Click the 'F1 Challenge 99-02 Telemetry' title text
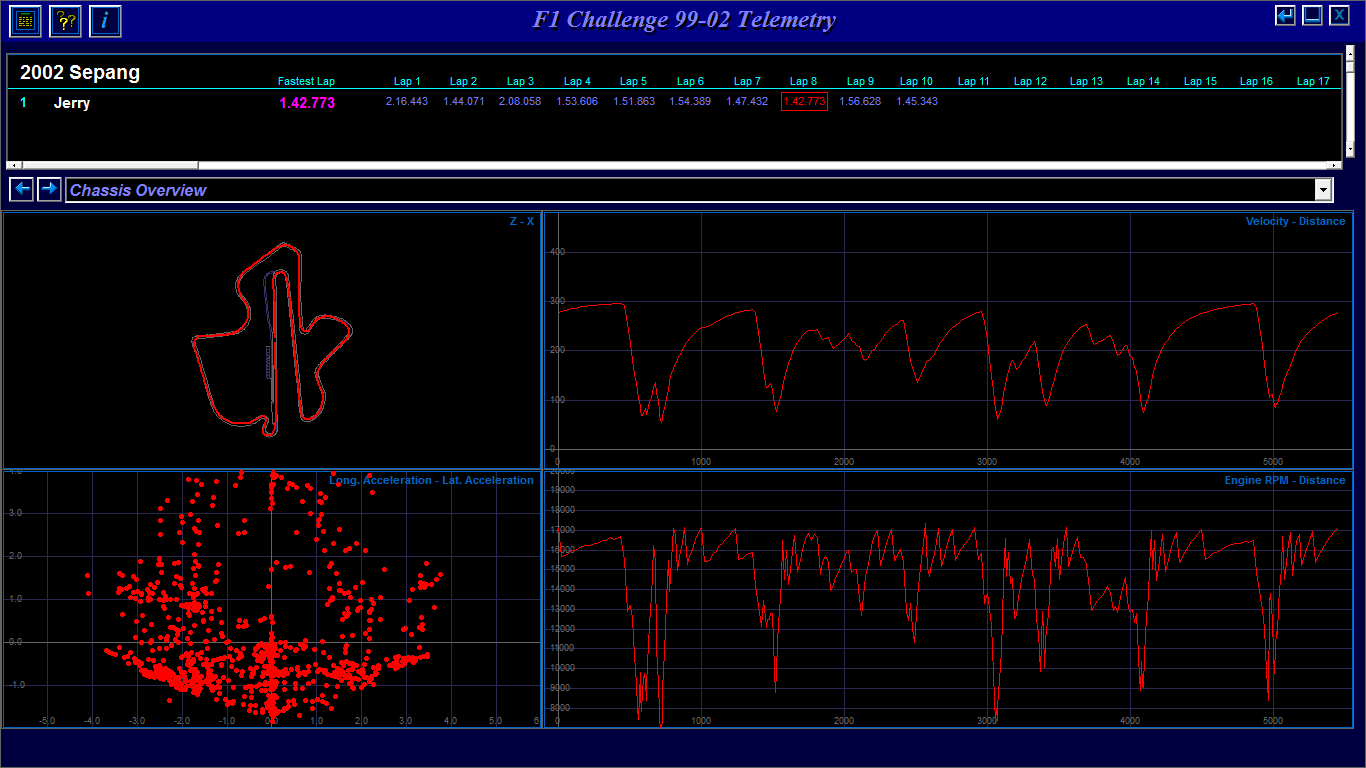Screen dimensions: 1366x768 (683, 20)
